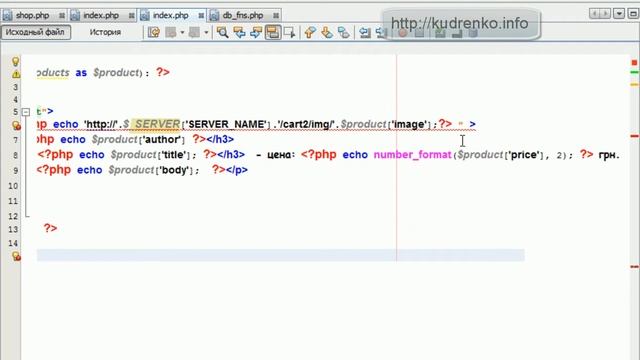Toggle rectangular selection mode icon
This screenshot has height=360, width=640.
pyautogui.click(x=289, y=32)
